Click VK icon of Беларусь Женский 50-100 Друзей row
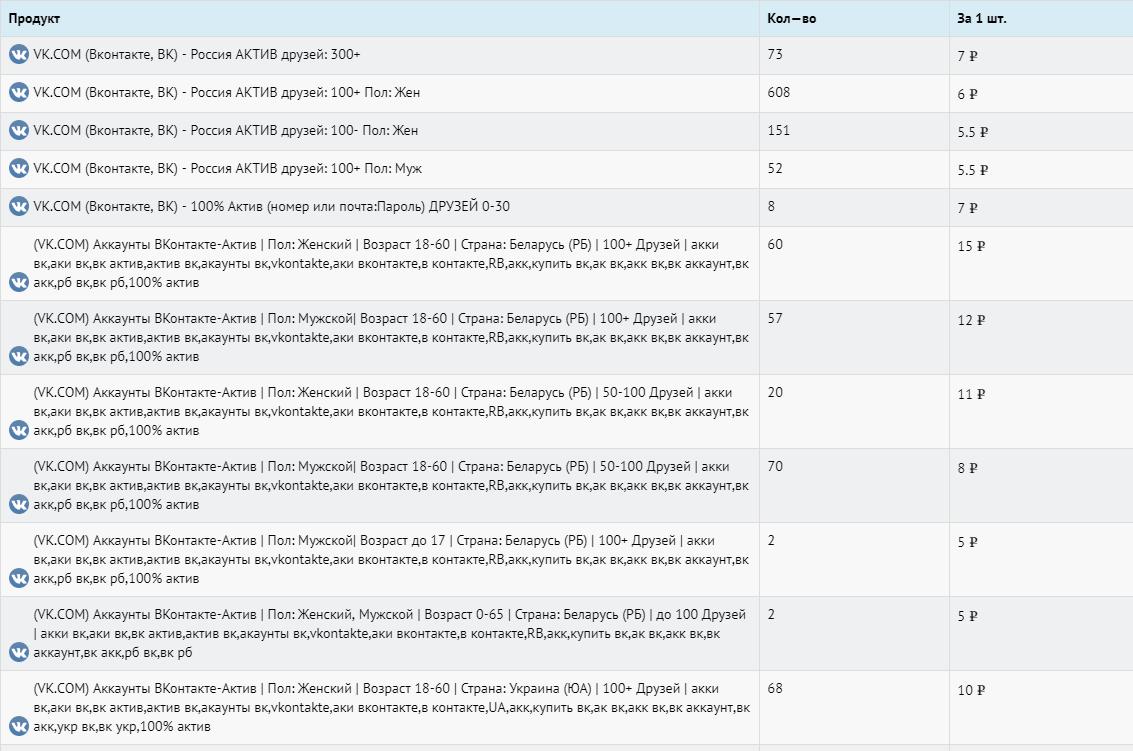This screenshot has height=751, width=1133. pyautogui.click(x=19, y=430)
